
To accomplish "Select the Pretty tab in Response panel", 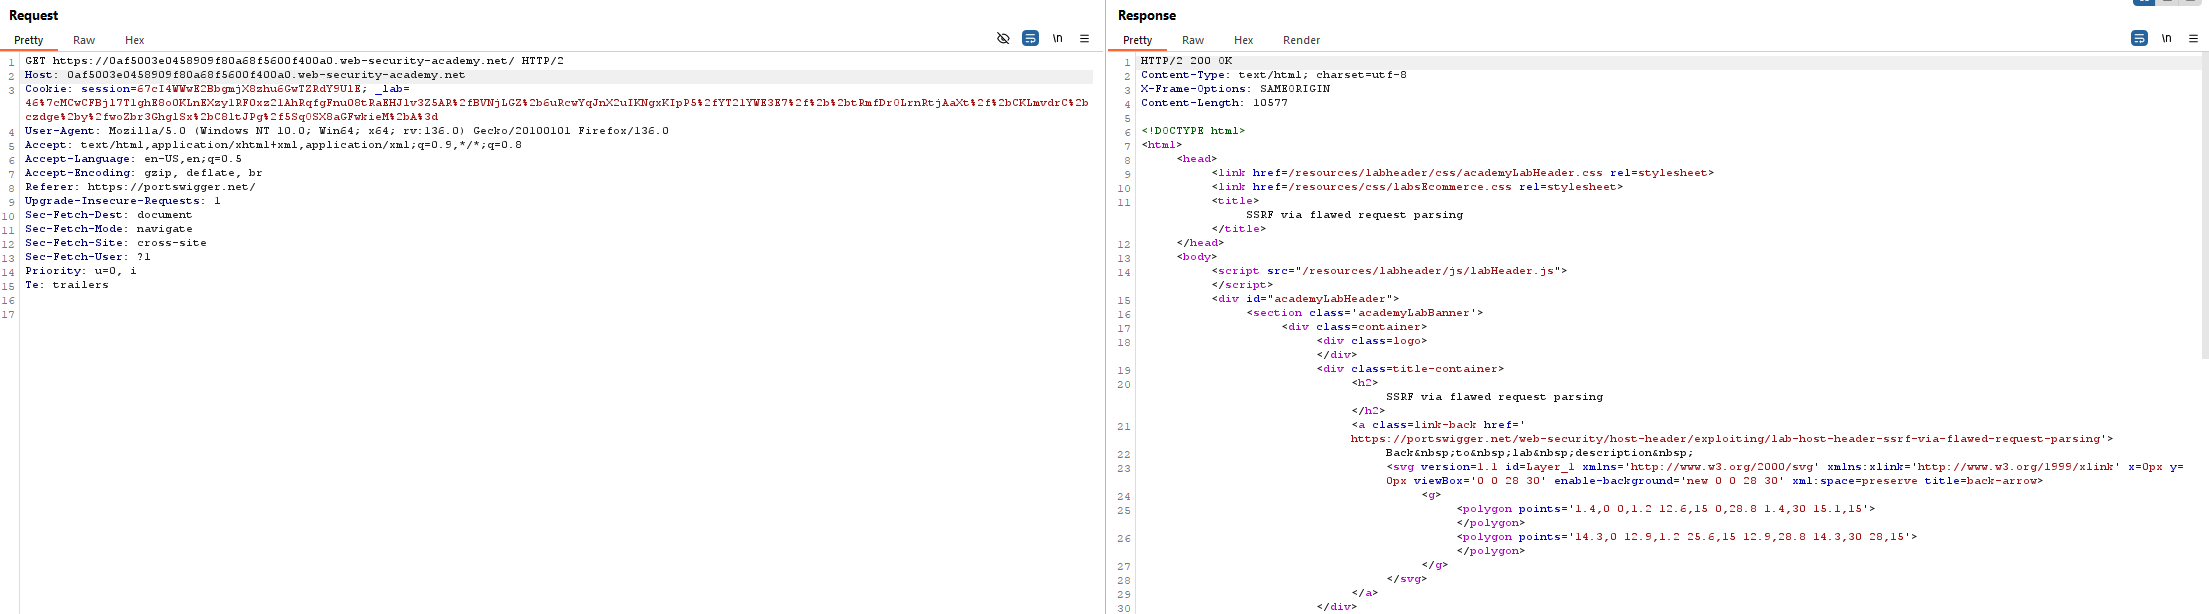I will [x=1137, y=40].
